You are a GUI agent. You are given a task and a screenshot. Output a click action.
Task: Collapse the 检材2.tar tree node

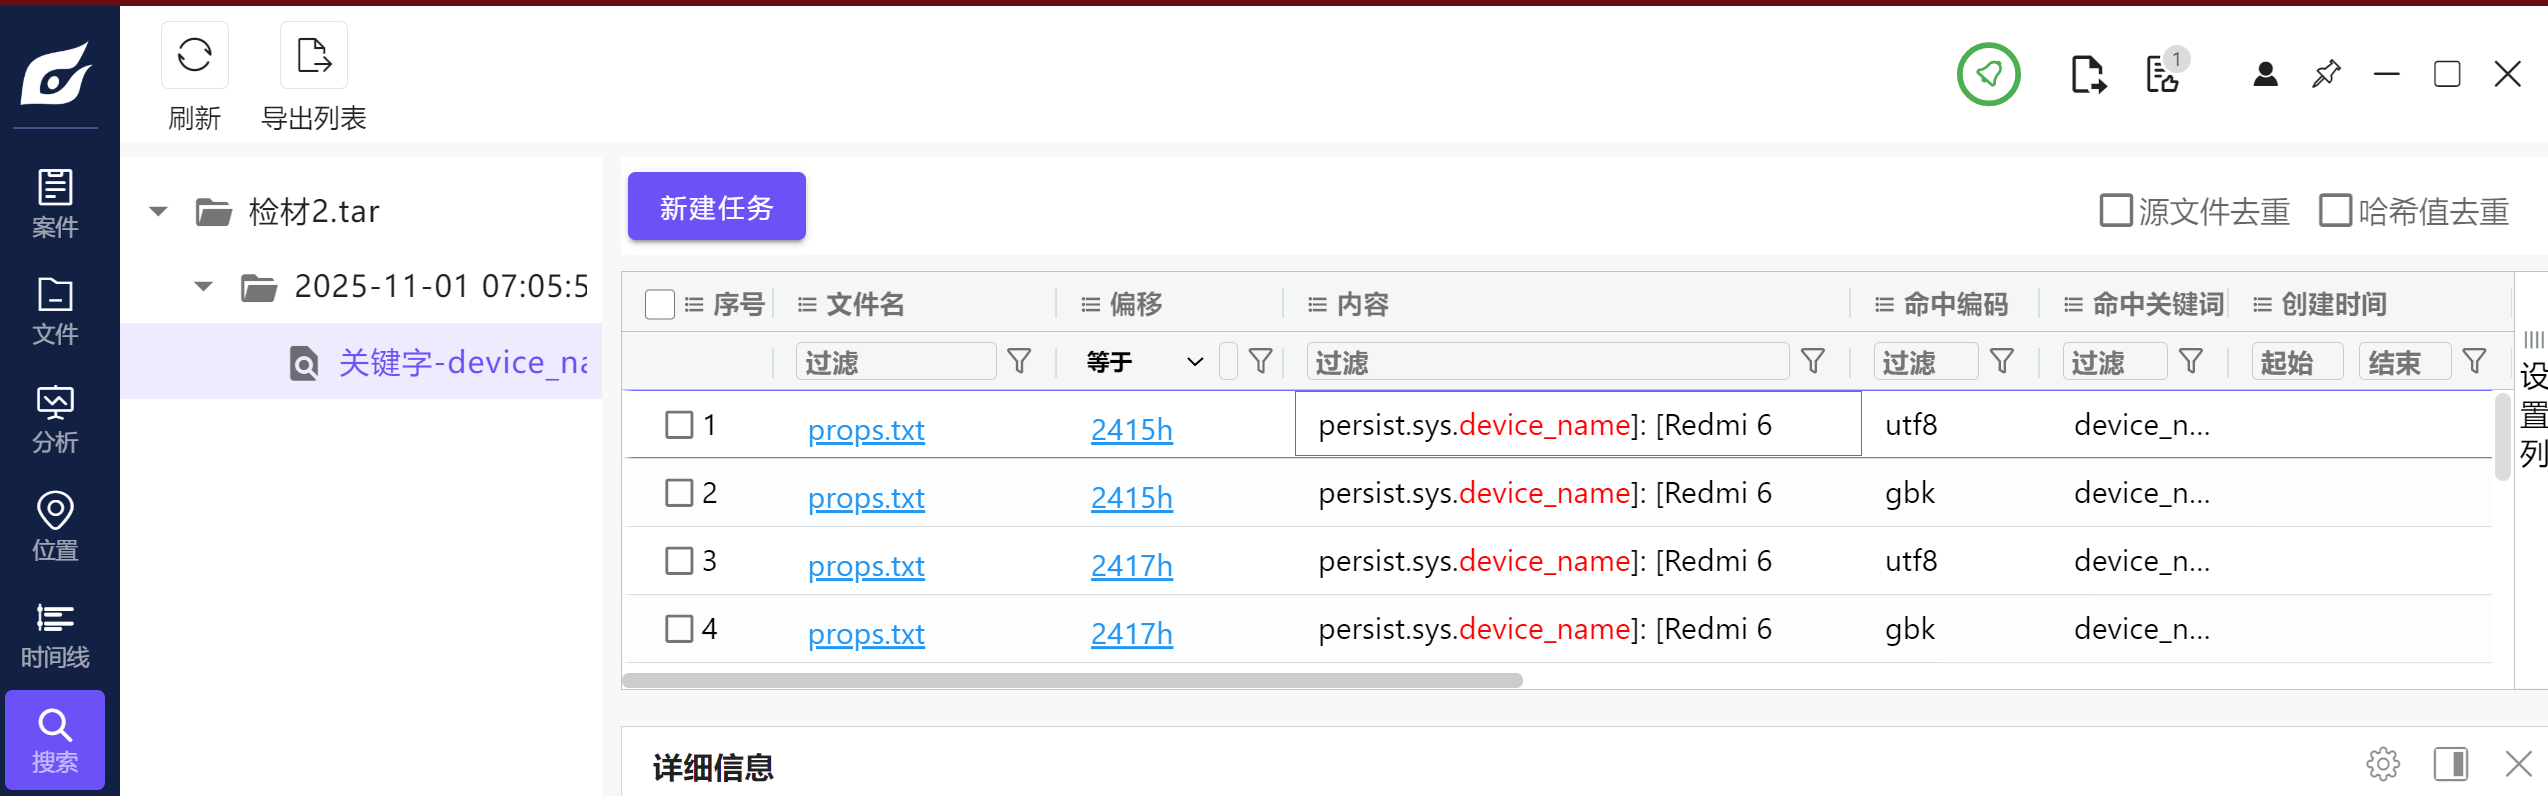158,211
